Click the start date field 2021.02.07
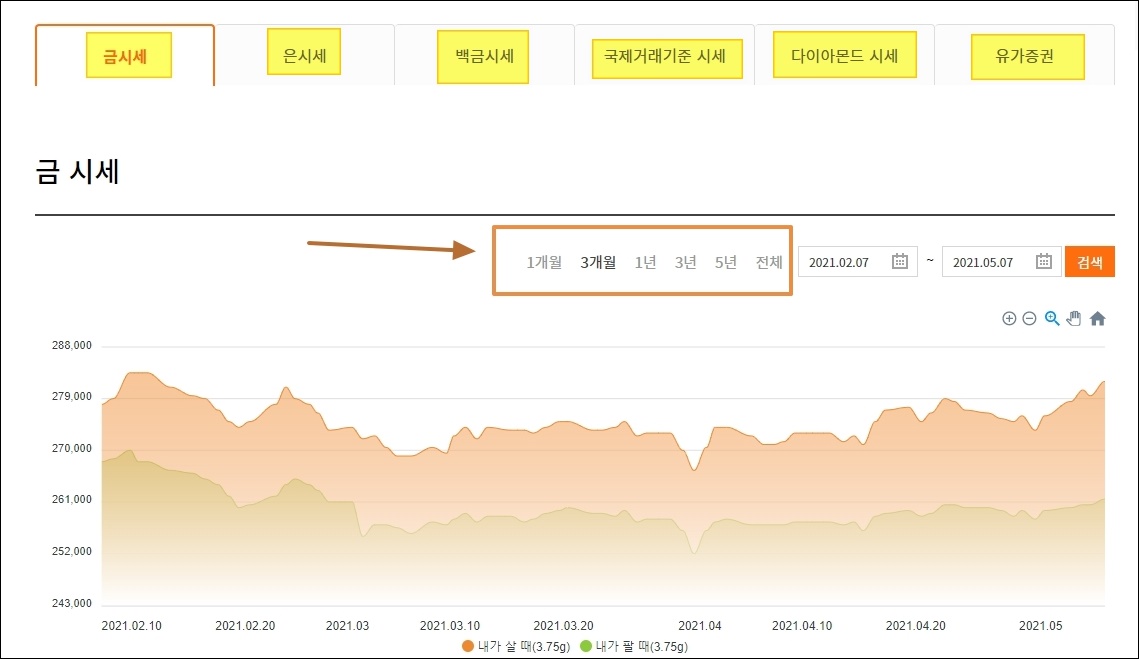1139x659 pixels. pos(857,262)
